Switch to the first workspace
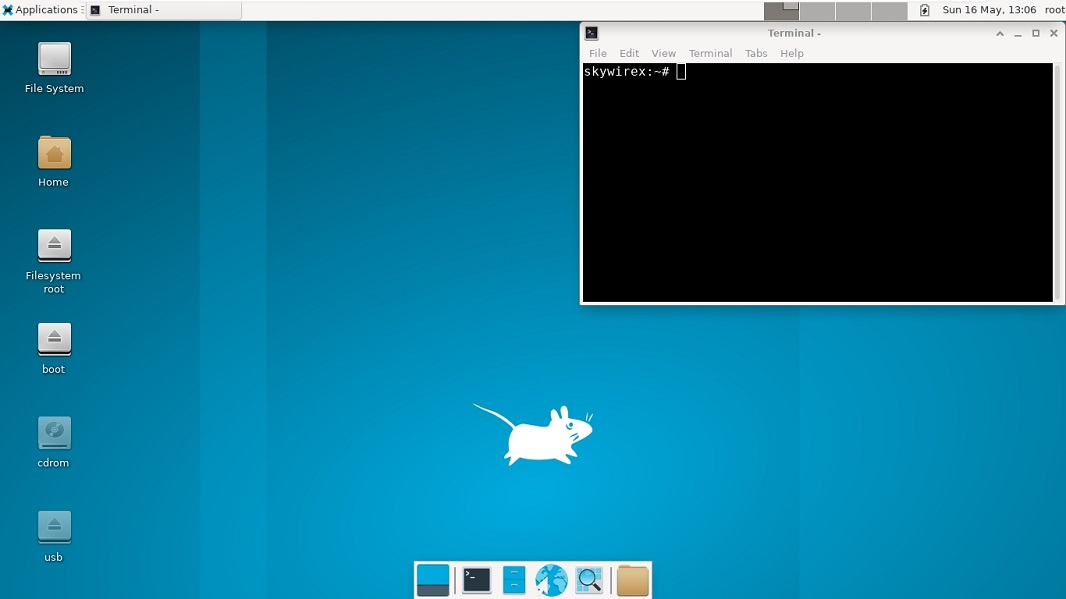Screen dimensions: 1066x599 [781, 10]
